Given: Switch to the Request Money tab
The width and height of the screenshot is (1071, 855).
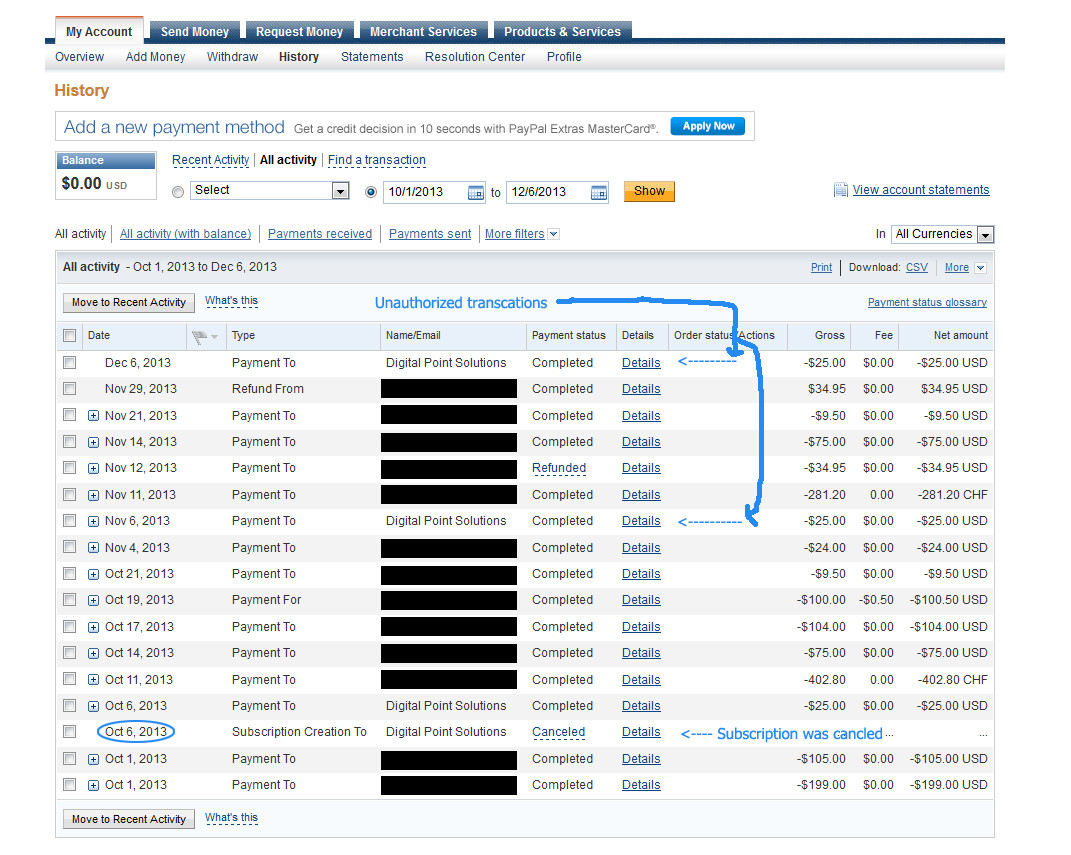Looking at the screenshot, I should point(299,31).
